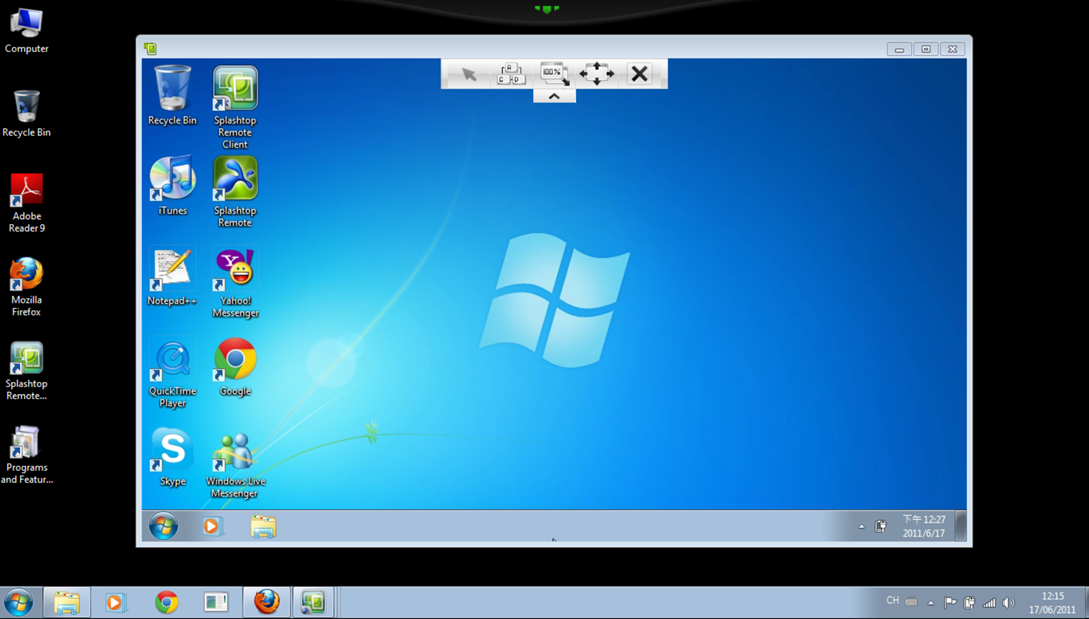Image resolution: width=1089 pixels, height=619 pixels.
Task: Open Programs and Features on local desktop
Action: point(26,454)
